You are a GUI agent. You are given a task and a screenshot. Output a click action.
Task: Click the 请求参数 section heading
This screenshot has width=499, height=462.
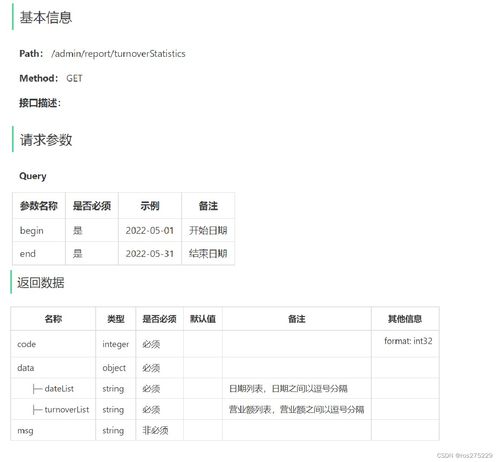point(46,140)
